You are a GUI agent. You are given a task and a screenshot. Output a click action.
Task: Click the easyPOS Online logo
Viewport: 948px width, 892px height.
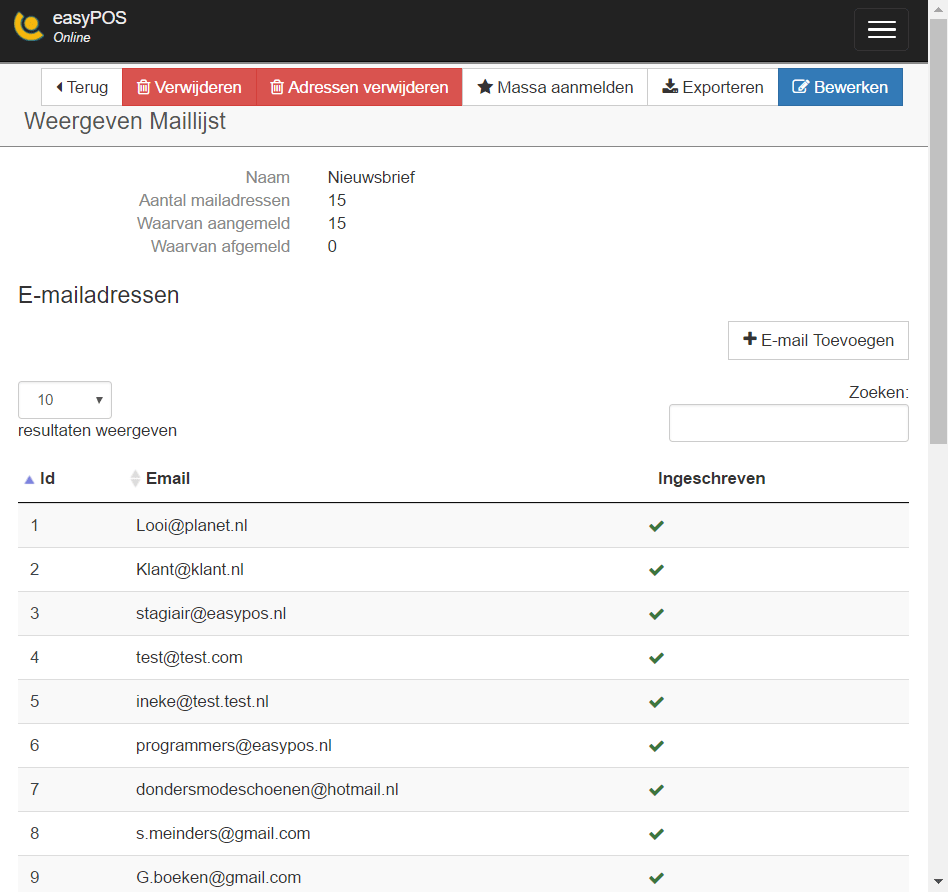pyautogui.click(x=71, y=27)
